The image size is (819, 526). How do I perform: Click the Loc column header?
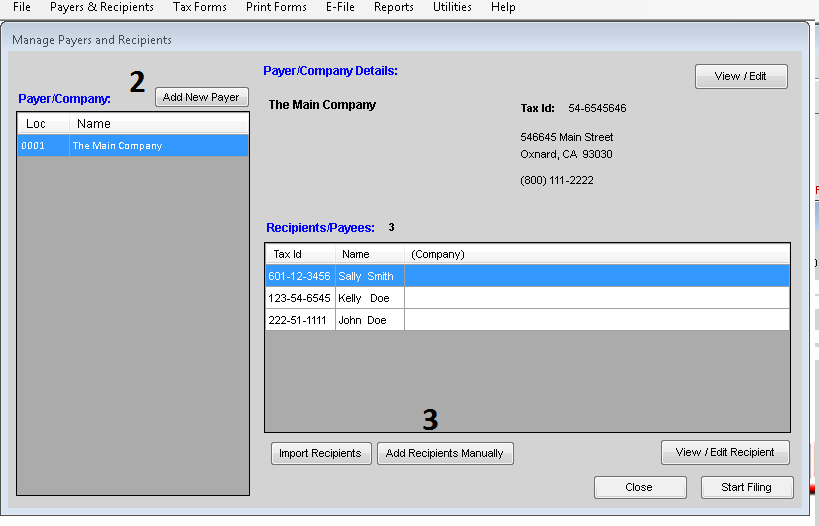43,124
